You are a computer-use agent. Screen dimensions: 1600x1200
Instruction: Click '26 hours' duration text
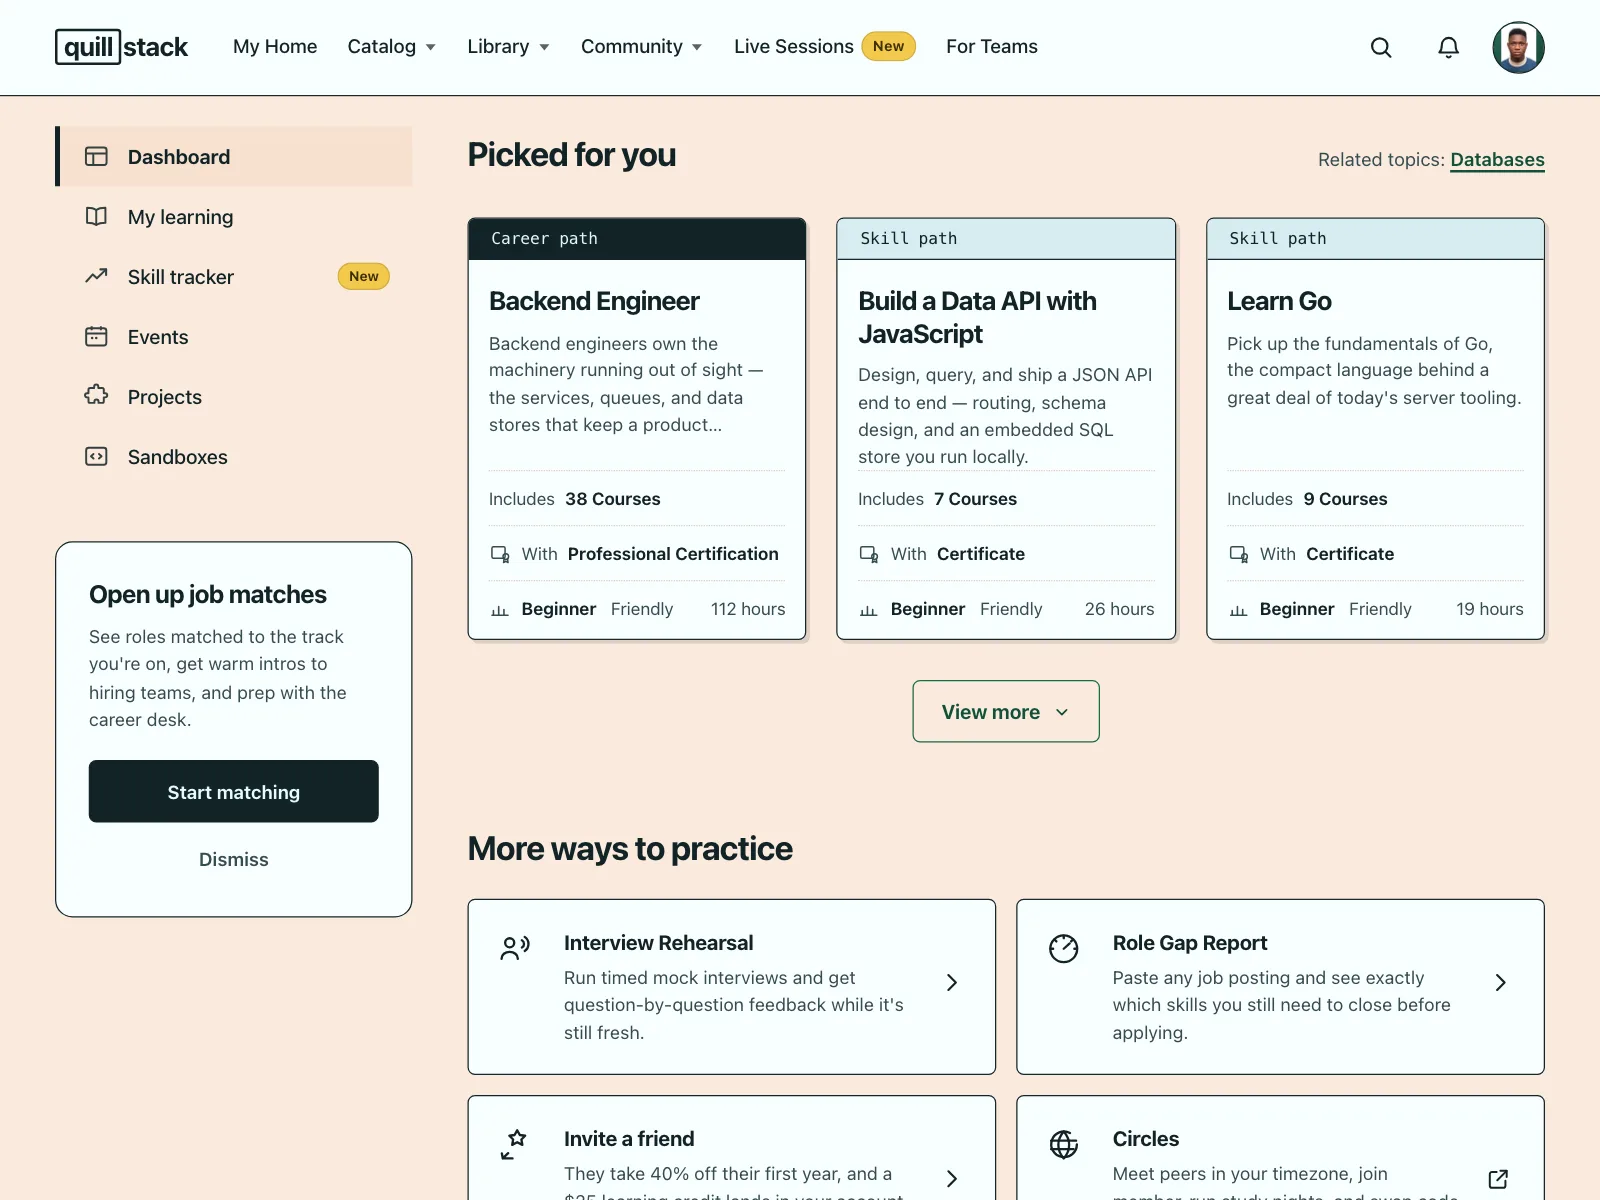[1119, 609]
